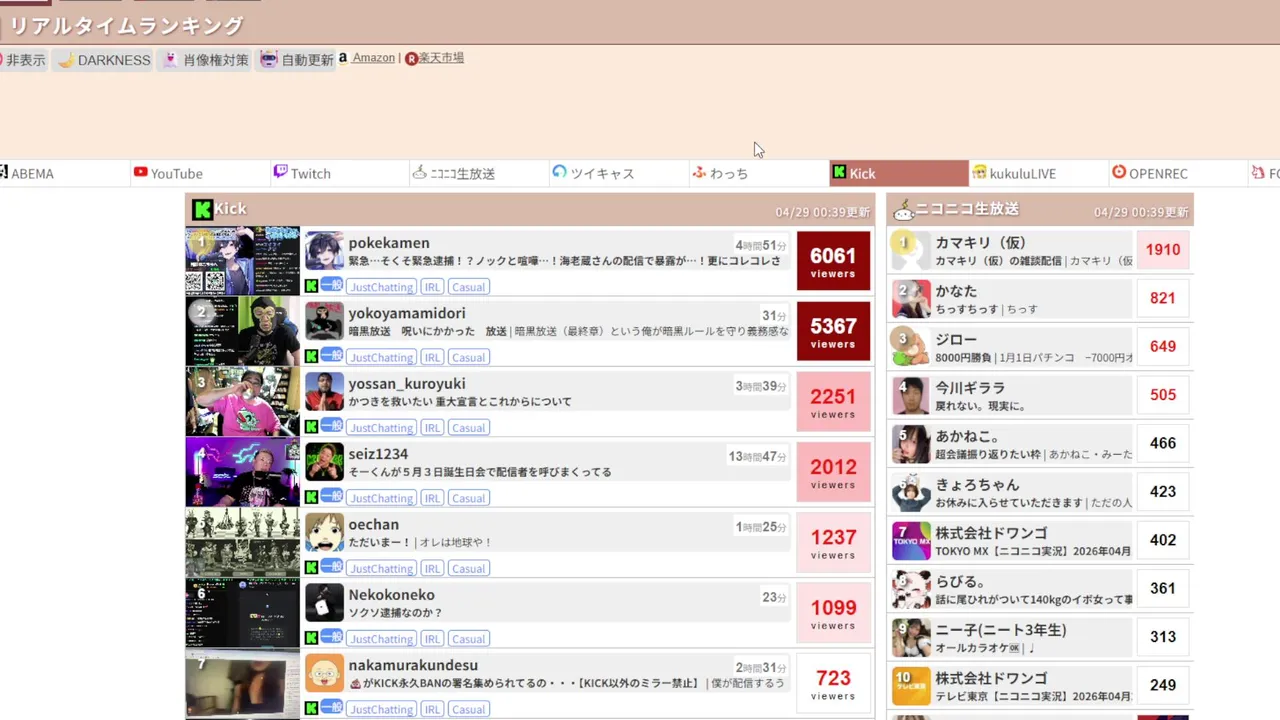Open oechan stream thumbnail
Image resolution: width=1280 pixels, height=720 pixels.
[242, 542]
